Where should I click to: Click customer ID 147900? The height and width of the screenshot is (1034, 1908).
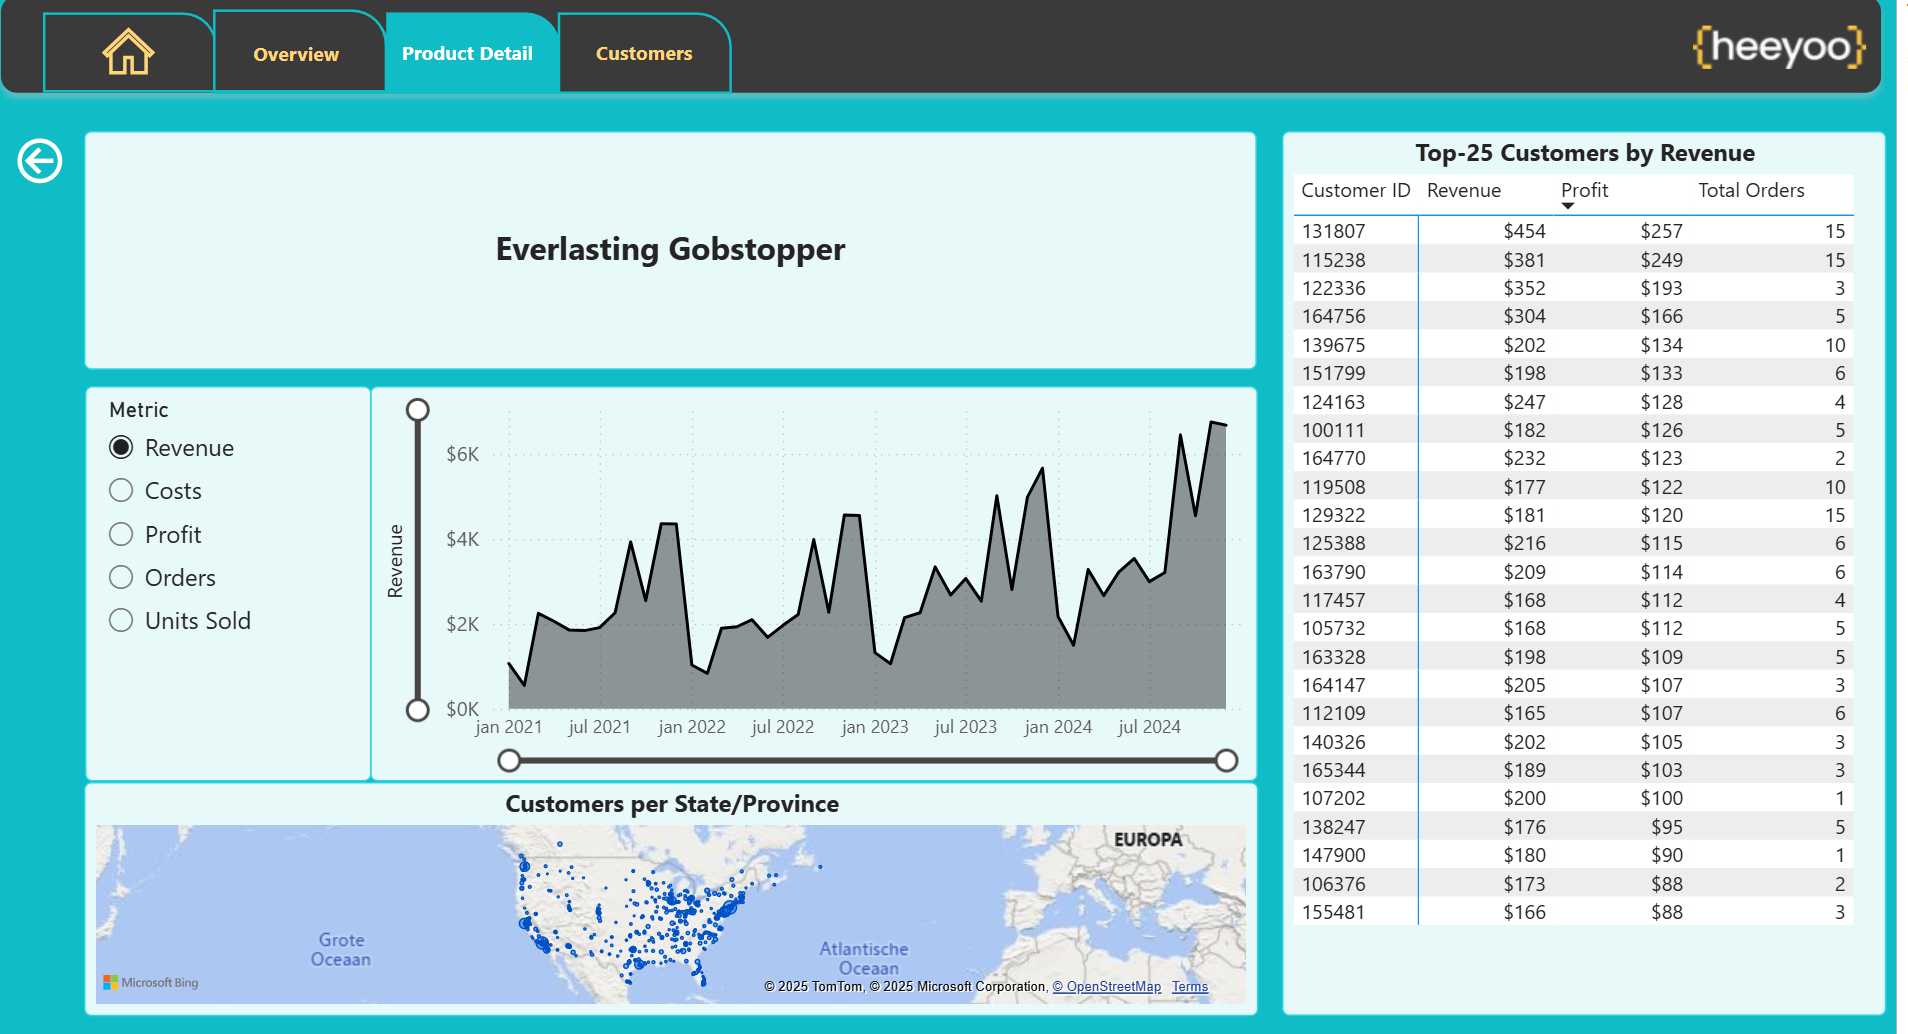[1333, 855]
